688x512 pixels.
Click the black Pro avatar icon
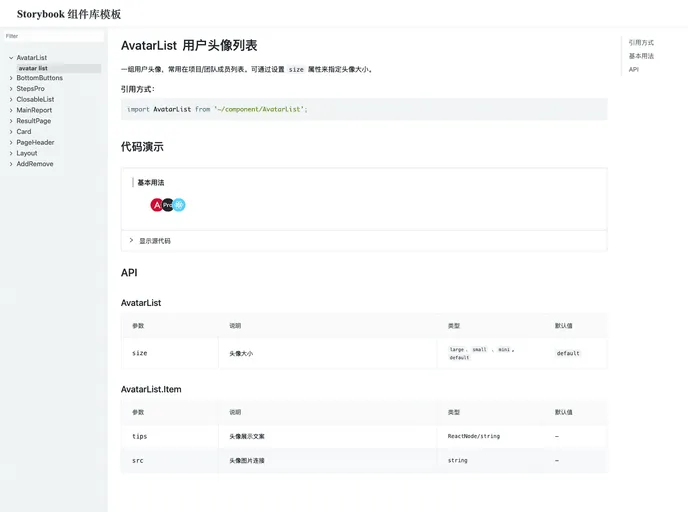(168, 205)
